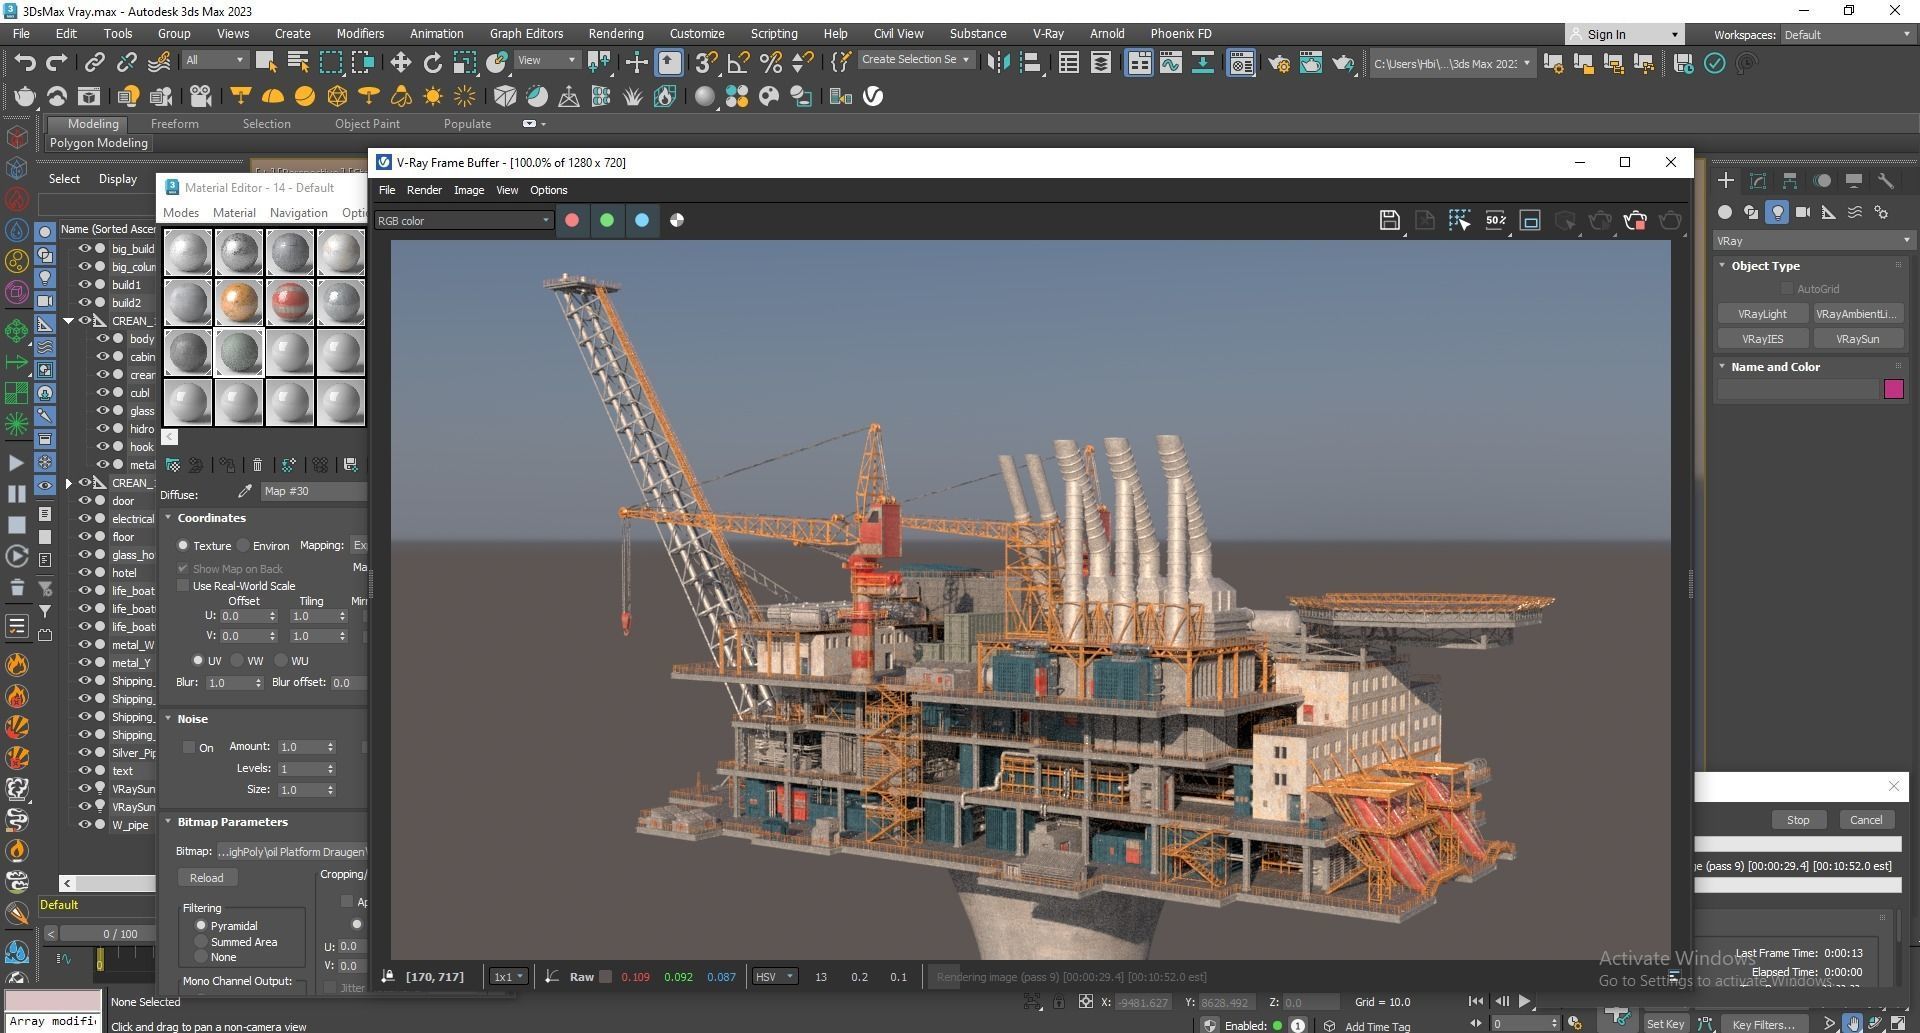This screenshot has width=1920, height=1033.
Task: Click the Undo icon in main toolbar
Action: click(25, 63)
